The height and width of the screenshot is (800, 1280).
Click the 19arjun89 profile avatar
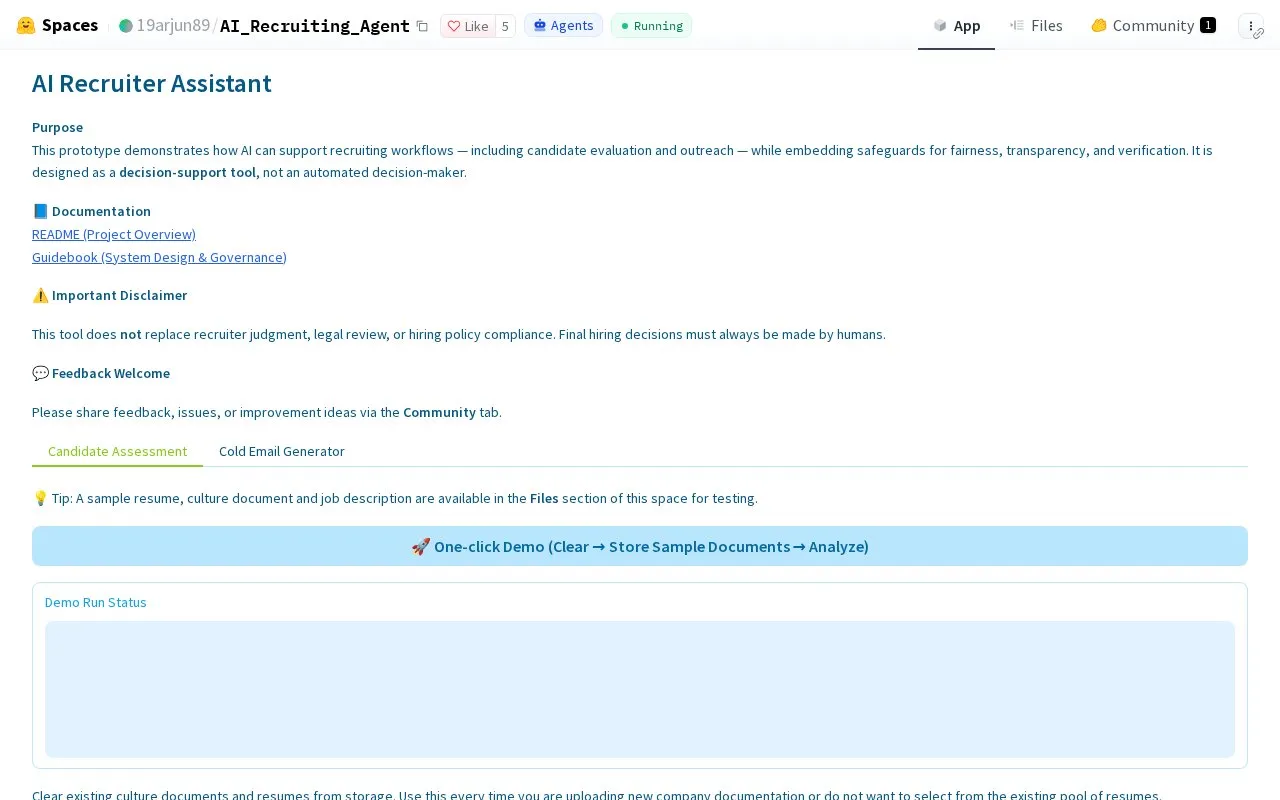tap(125, 26)
